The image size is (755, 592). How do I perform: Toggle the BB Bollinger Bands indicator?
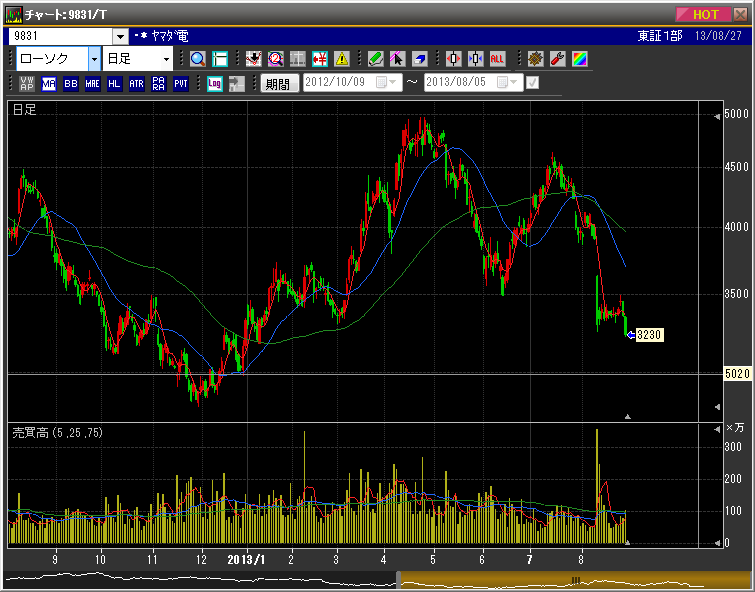[70, 84]
